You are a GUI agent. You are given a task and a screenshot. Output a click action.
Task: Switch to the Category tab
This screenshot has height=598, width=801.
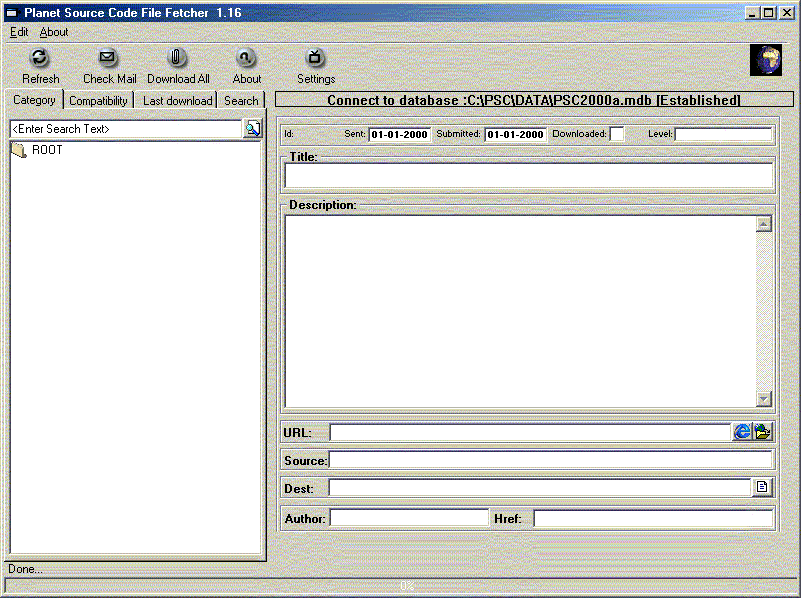[x=34, y=100]
